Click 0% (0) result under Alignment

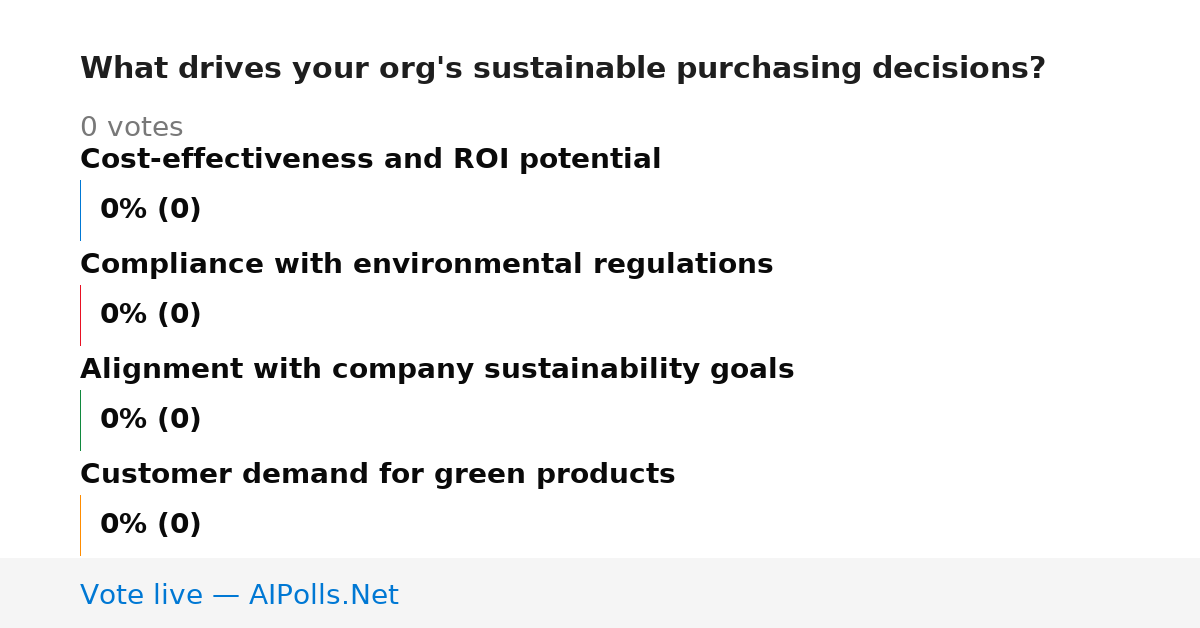(x=150, y=419)
